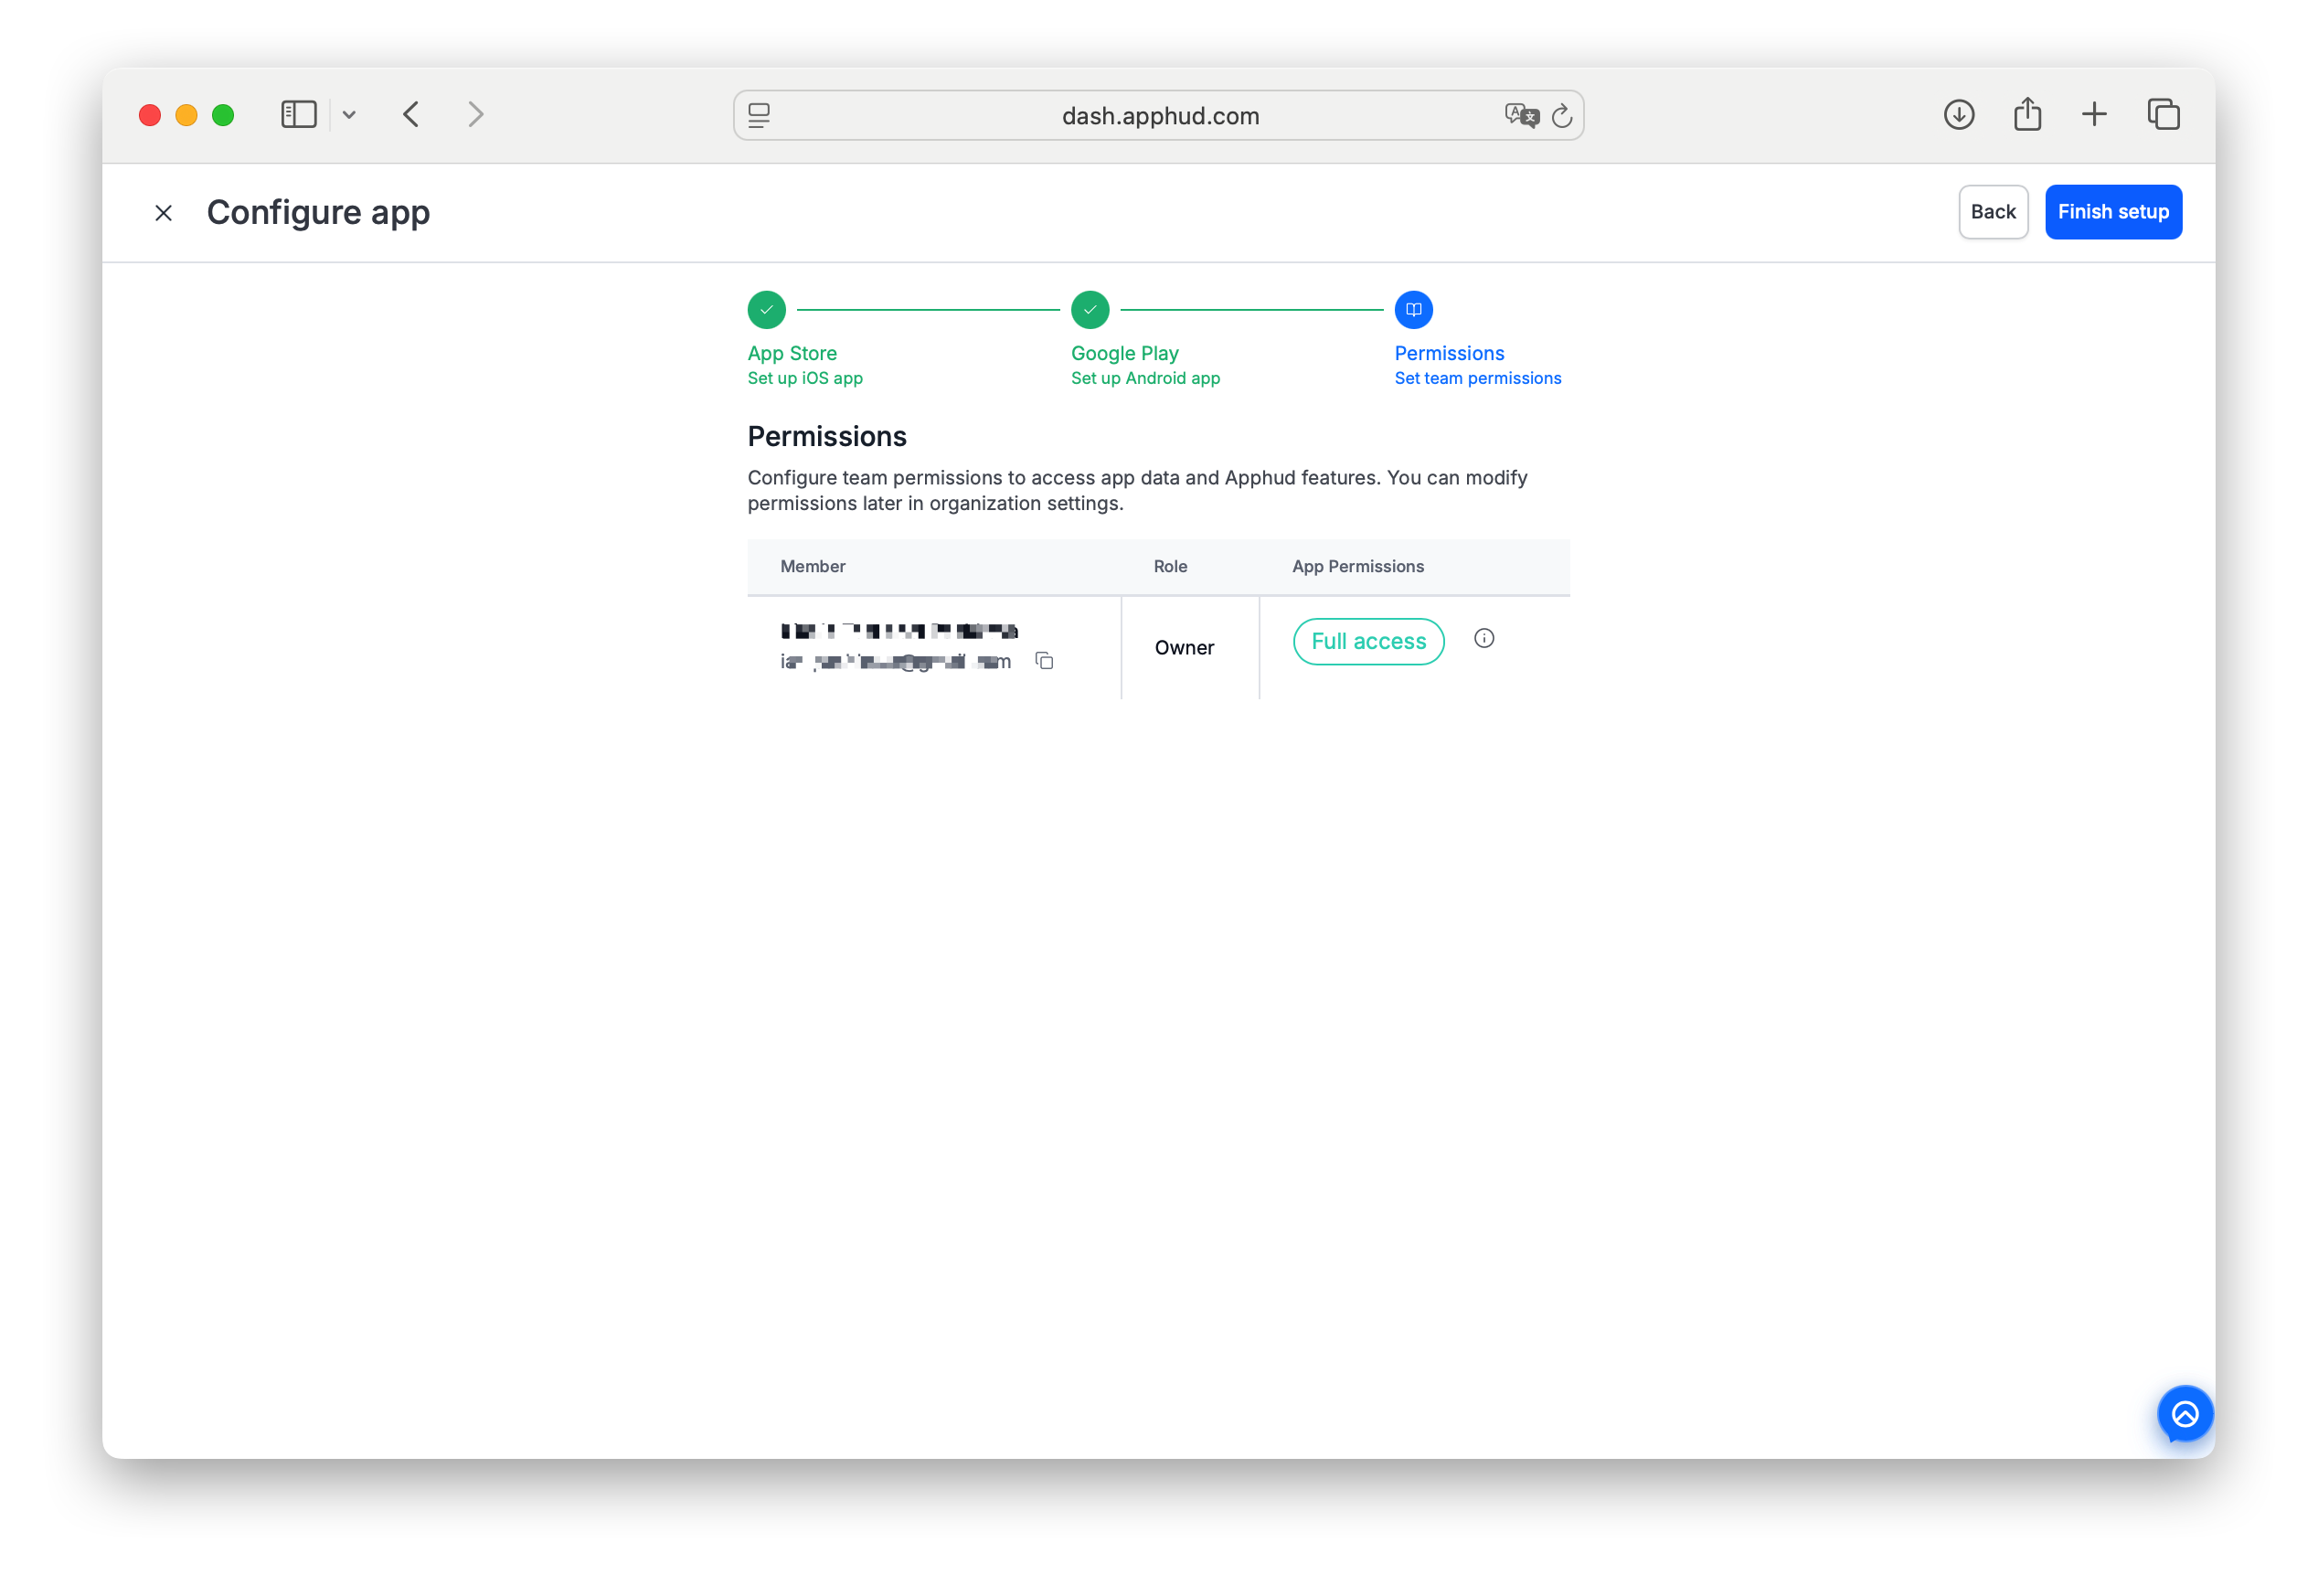This screenshot has width=2318, height=1596.
Task: Expand the sidebar tab group dropdown chevron
Action: (x=349, y=115)
